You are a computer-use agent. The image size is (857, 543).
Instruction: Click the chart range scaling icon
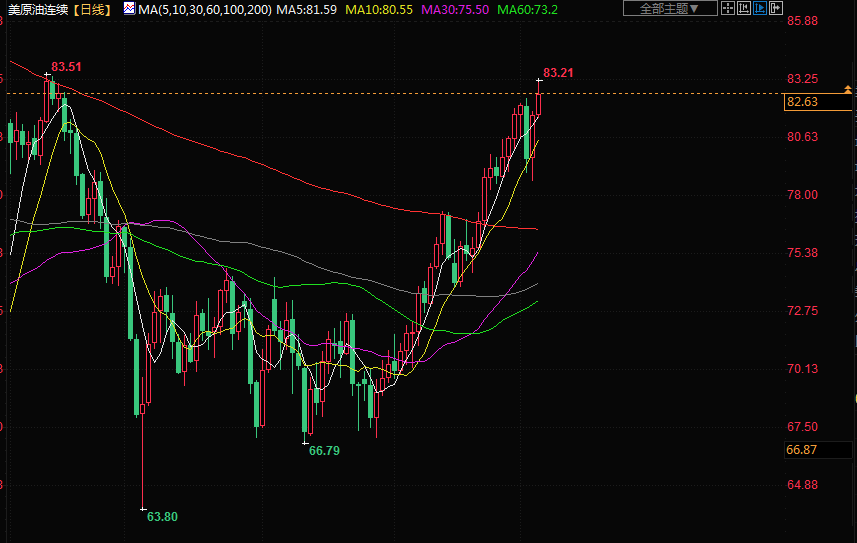pos(744,9)
